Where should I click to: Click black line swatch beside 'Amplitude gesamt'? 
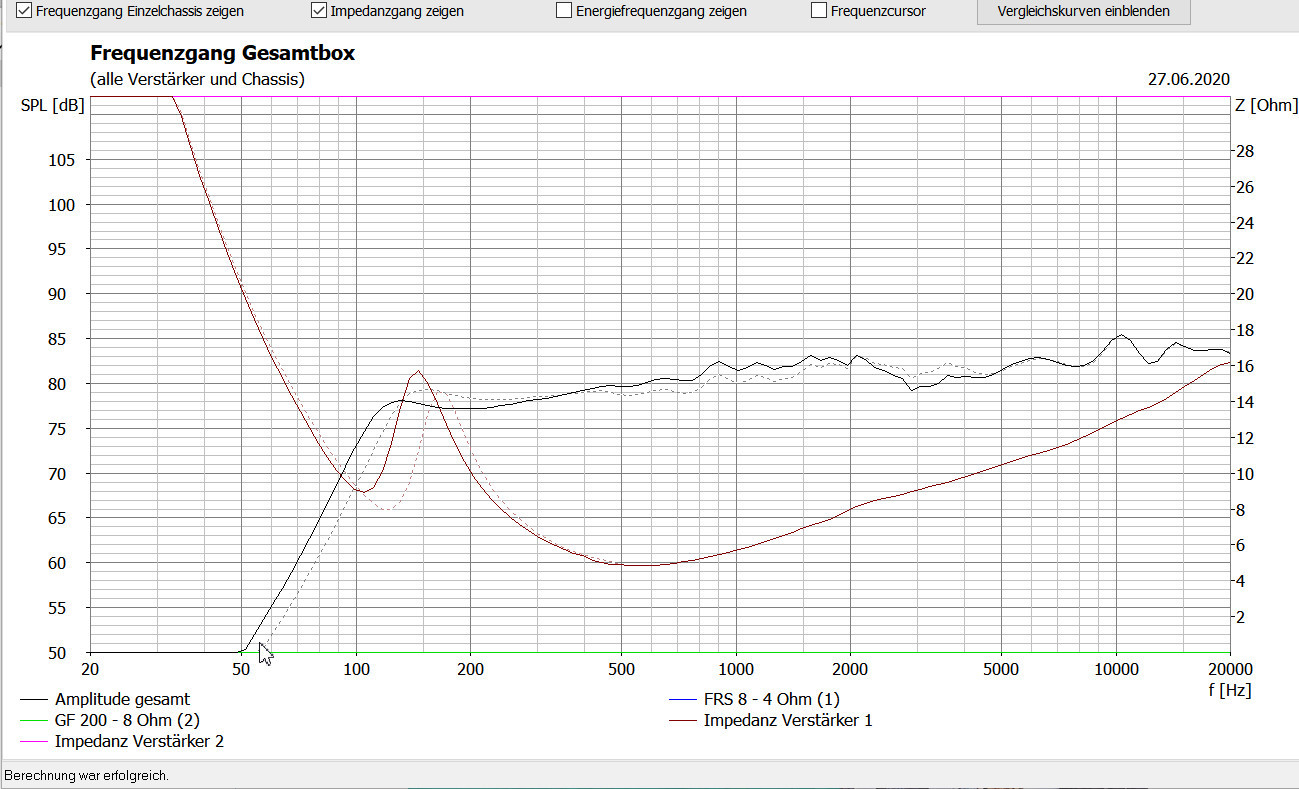click(x=33, y=700)
